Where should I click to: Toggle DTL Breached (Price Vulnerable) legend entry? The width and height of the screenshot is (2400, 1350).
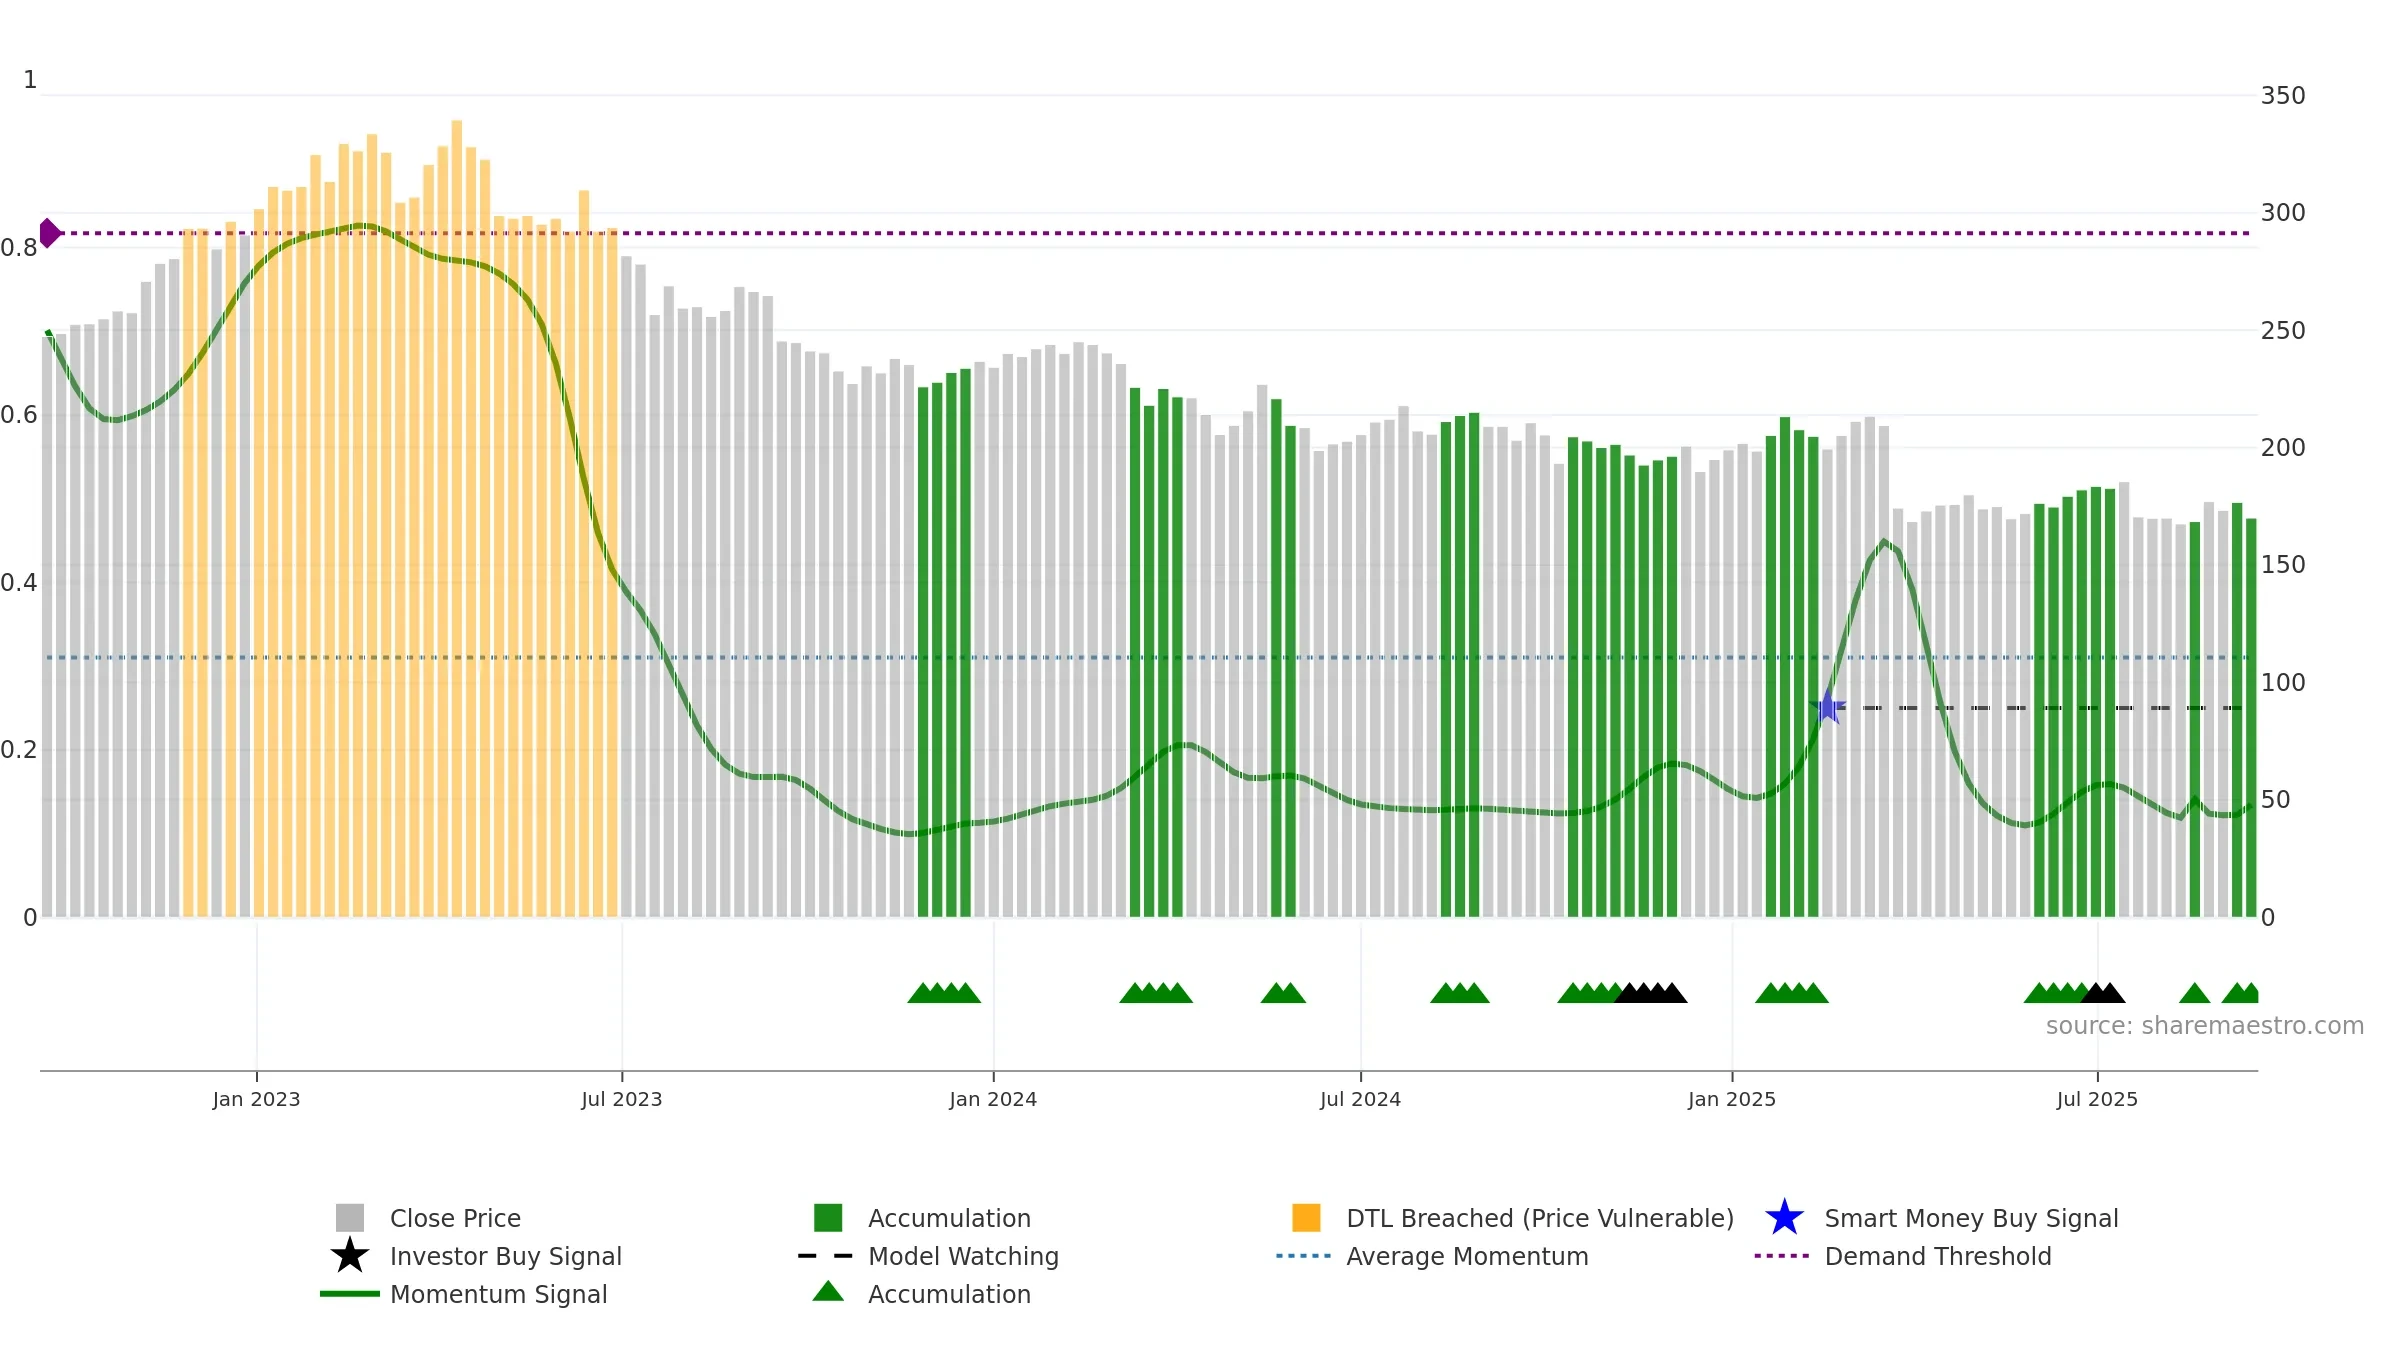[x=1513, y=1218]
